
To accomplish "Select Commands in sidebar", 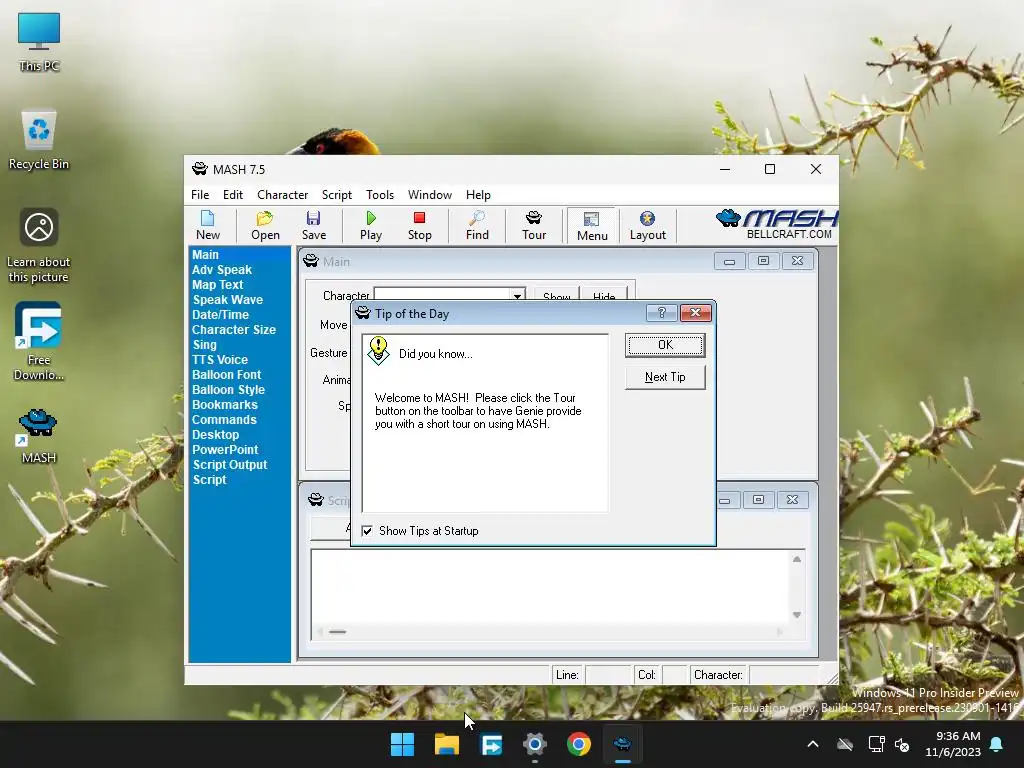I will tap(224, 420).
